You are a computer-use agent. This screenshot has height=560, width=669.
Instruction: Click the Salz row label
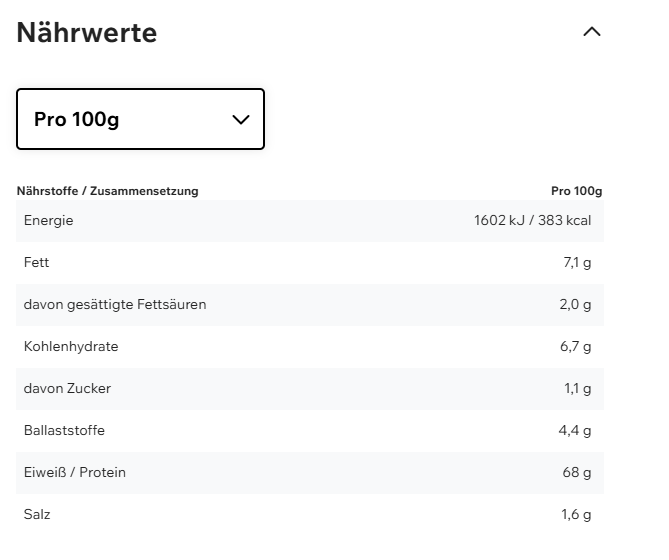[x=37, y=515]
